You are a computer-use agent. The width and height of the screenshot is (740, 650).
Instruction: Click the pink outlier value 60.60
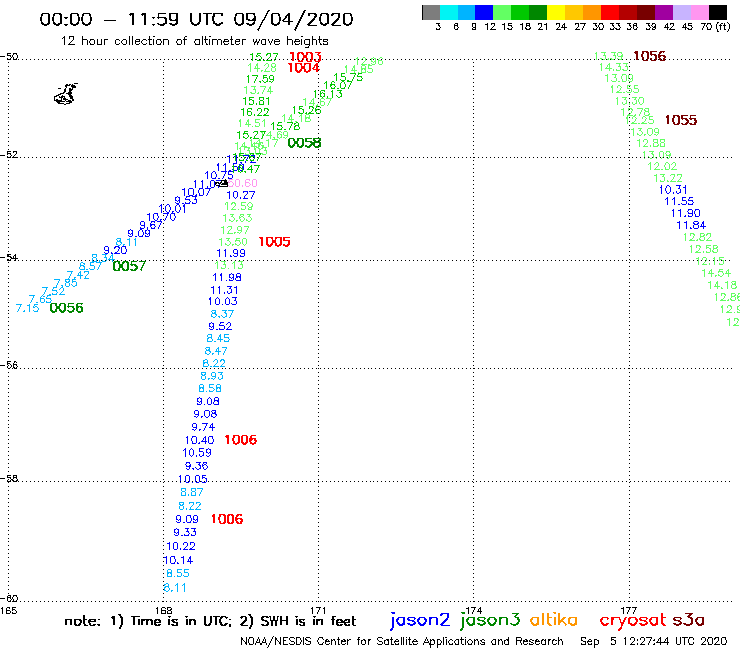tap(243, 183)
